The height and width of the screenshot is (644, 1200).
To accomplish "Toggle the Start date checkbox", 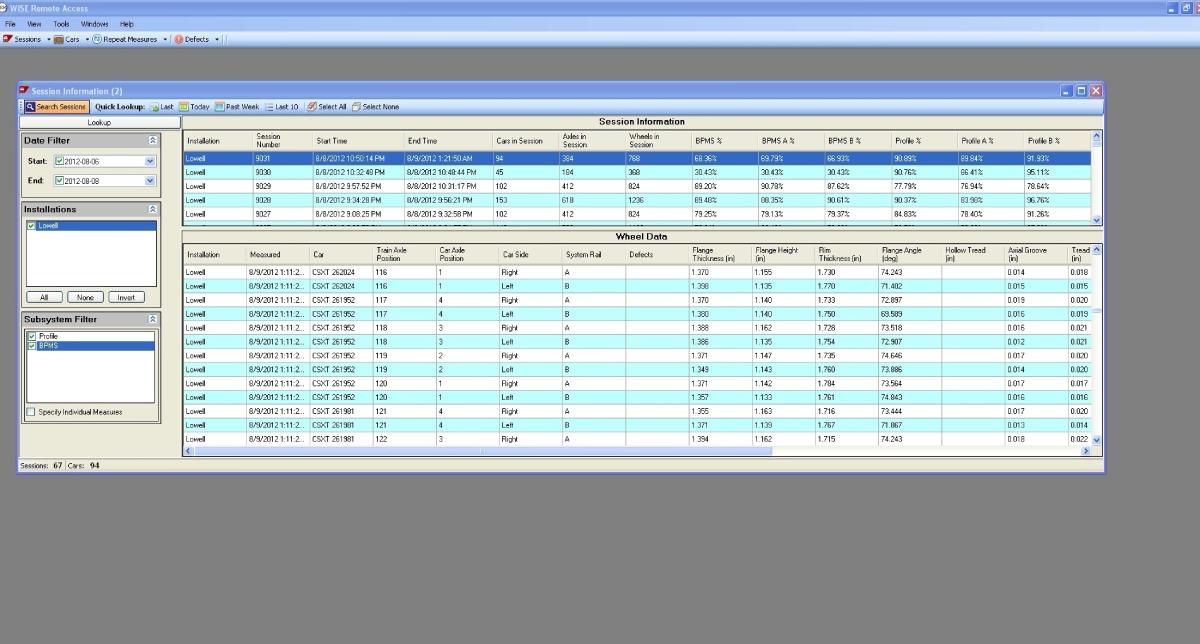I will (x=59, y=160).
